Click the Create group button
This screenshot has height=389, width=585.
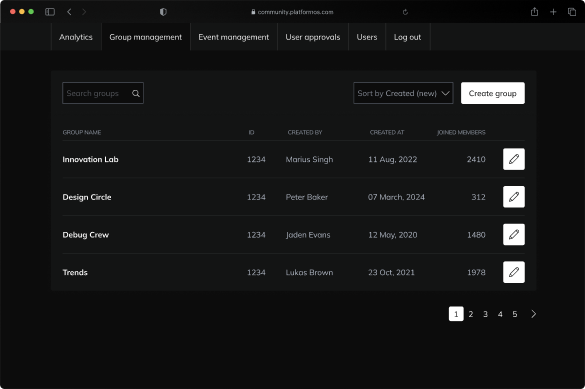tap(492, 93)
